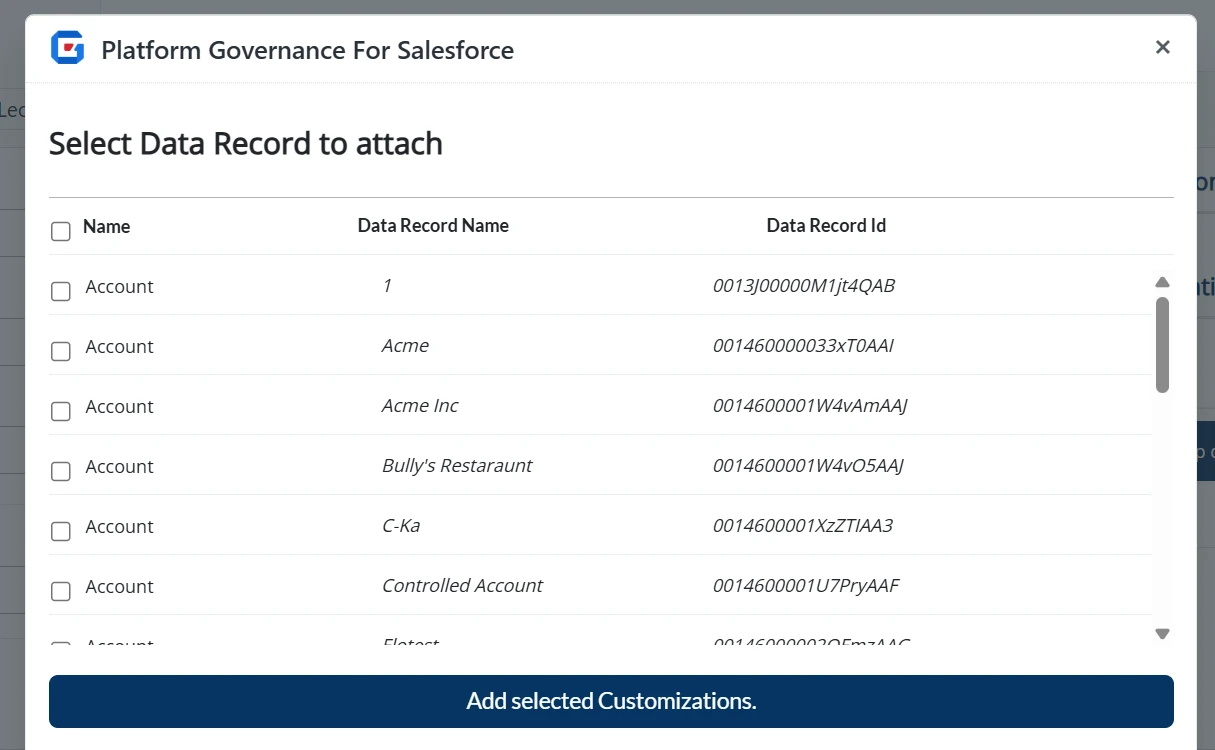Click the Data Record Id column header
Viewport: 1215px width, 750px height.
pyautogui.click(x=826, y=226)
